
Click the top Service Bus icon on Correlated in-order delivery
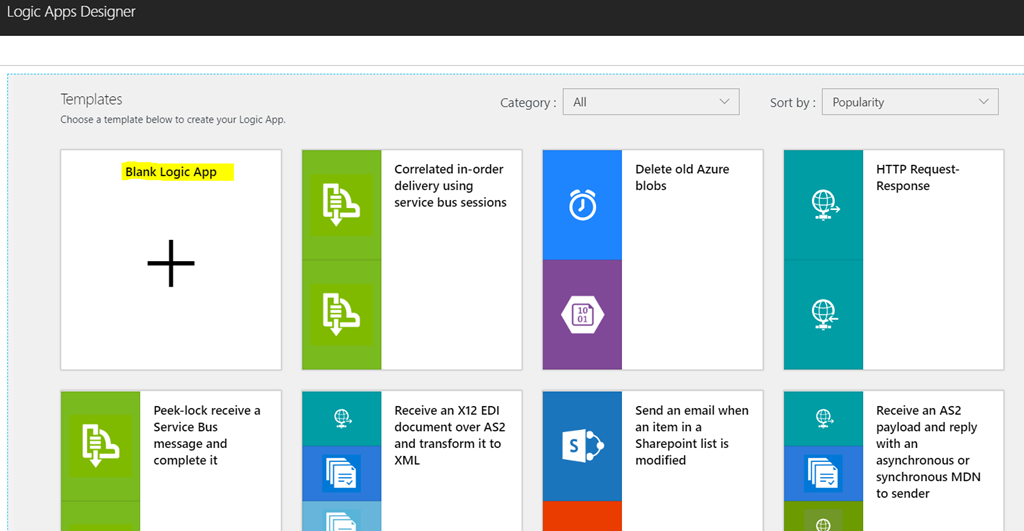click(x=341, y=205)
